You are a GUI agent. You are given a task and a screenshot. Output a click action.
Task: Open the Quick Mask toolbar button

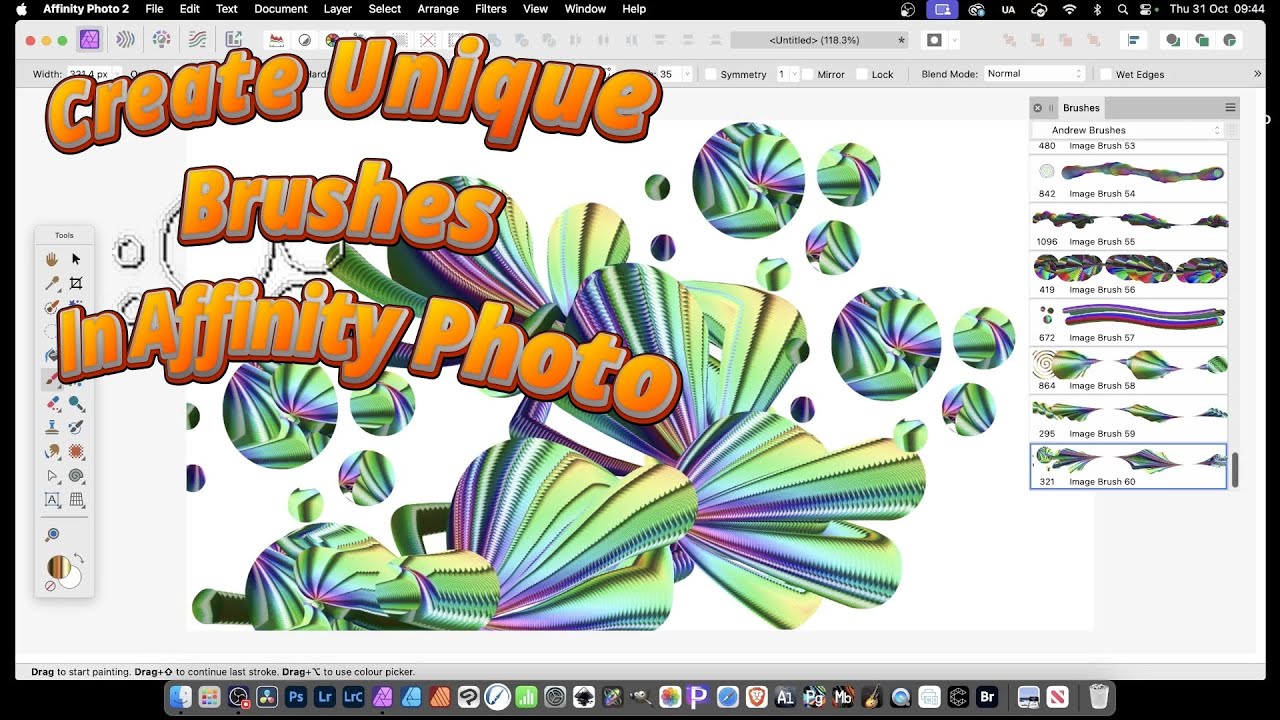coord(935,40)
